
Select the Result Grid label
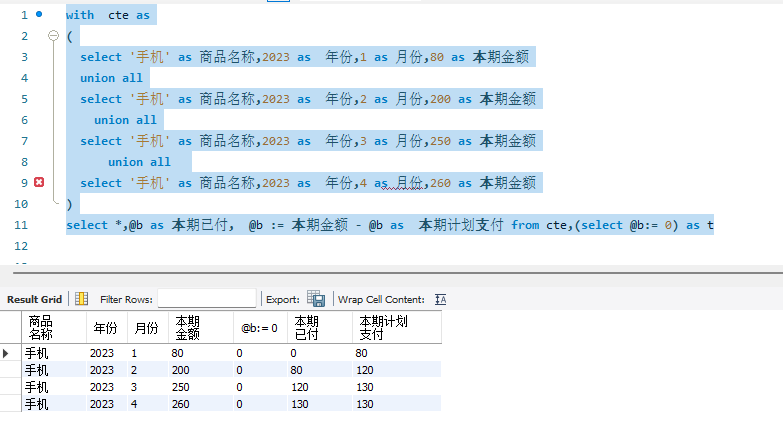pos(34,300)
